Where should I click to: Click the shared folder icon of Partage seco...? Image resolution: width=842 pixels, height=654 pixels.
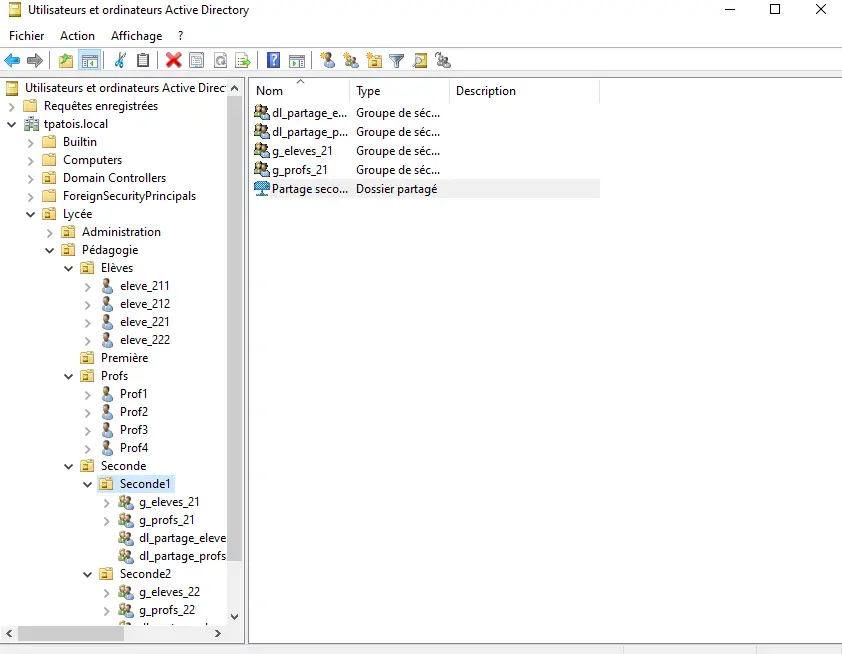pyautogui.click(x=262, y=188)
